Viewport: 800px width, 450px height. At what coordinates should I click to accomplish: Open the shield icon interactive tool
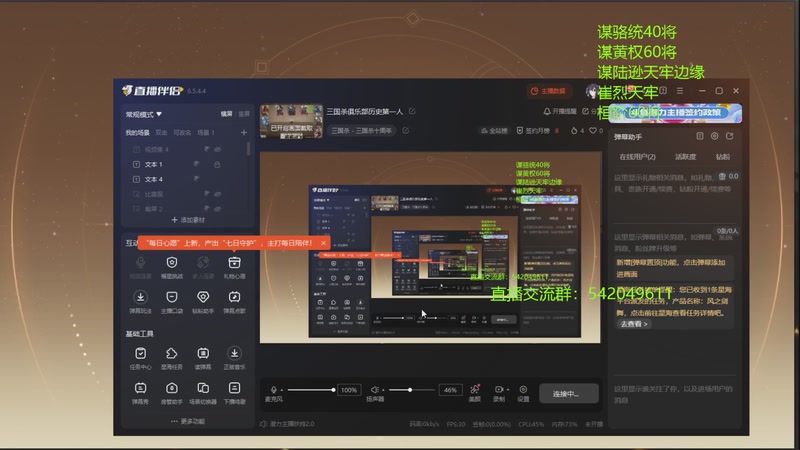(x=172, y=267)
